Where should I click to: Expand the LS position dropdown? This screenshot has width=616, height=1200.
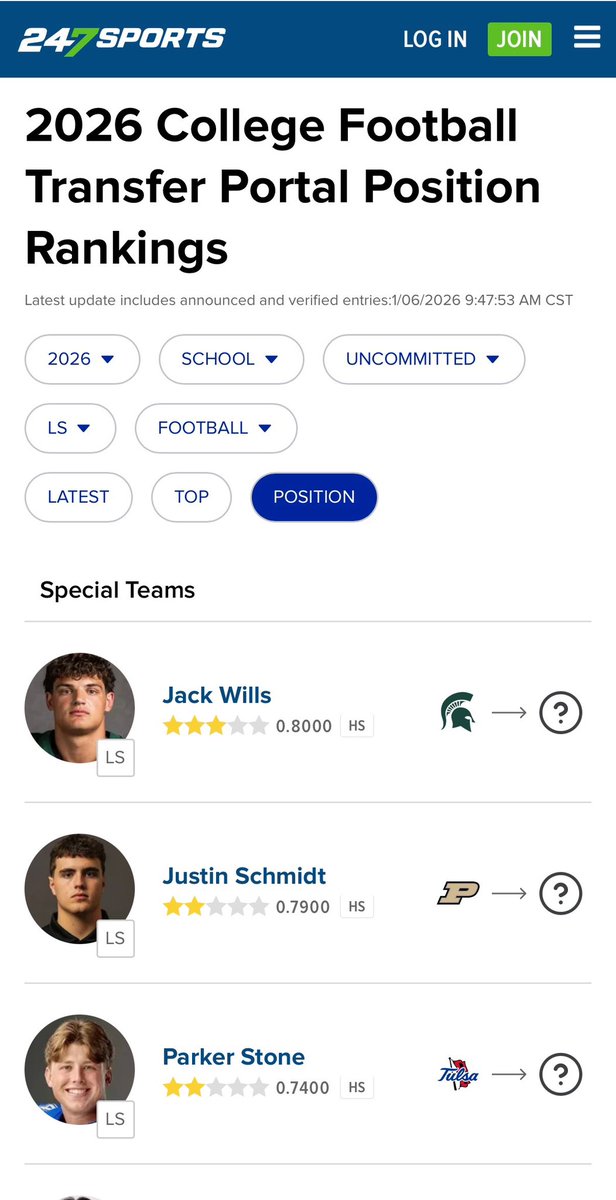(70, 428)
